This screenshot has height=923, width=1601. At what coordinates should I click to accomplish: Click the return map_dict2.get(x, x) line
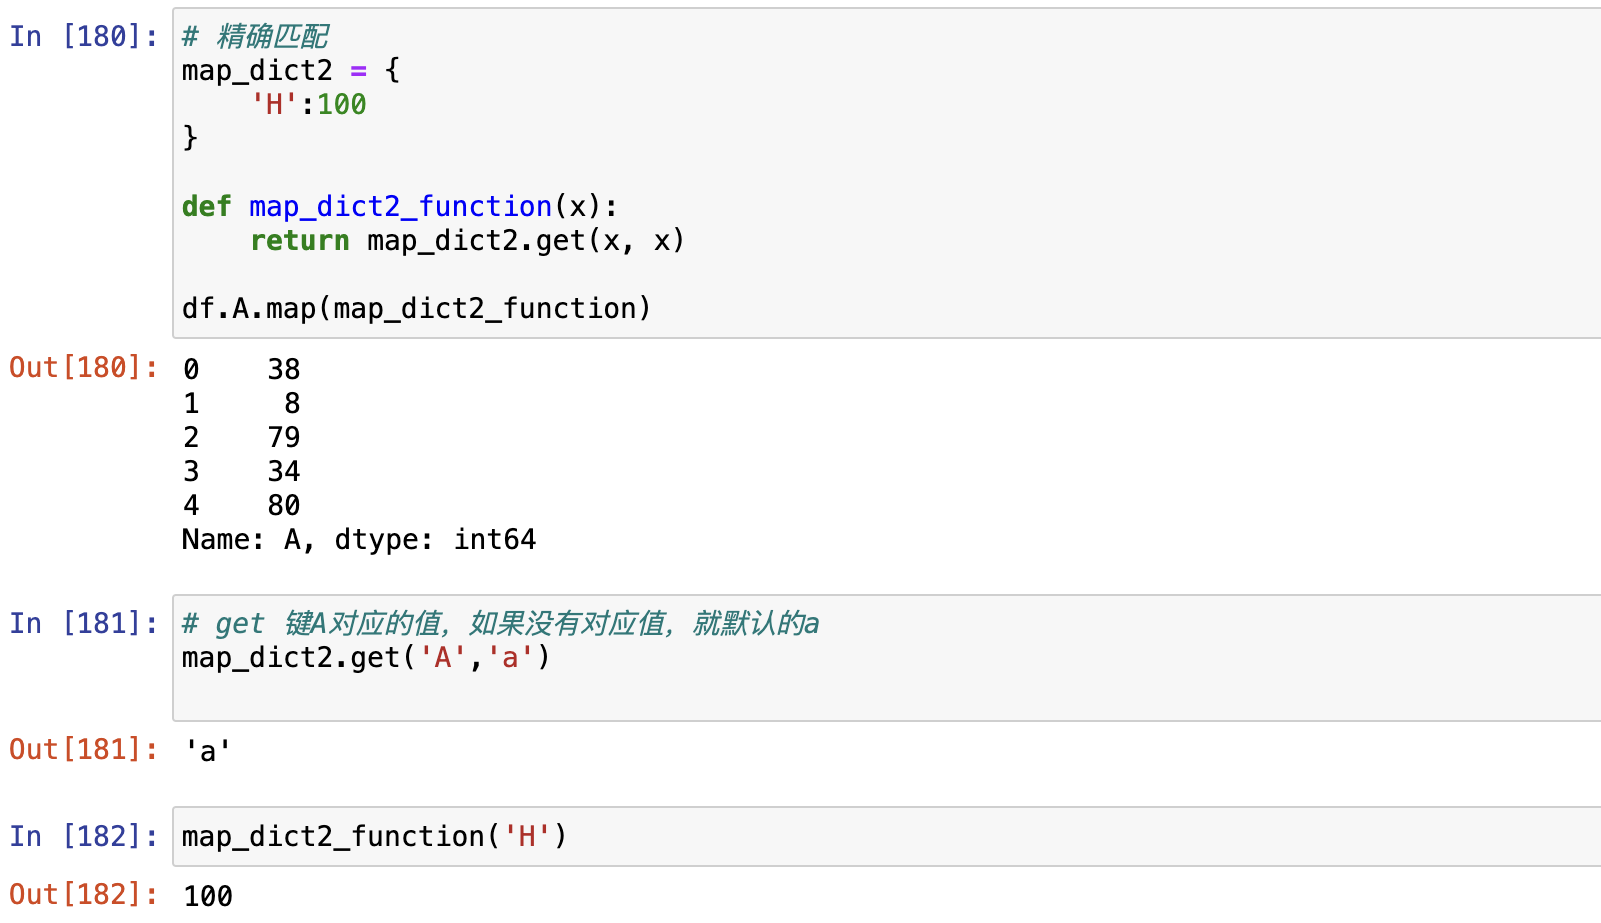pyautogui.click(x=466, y=241)
